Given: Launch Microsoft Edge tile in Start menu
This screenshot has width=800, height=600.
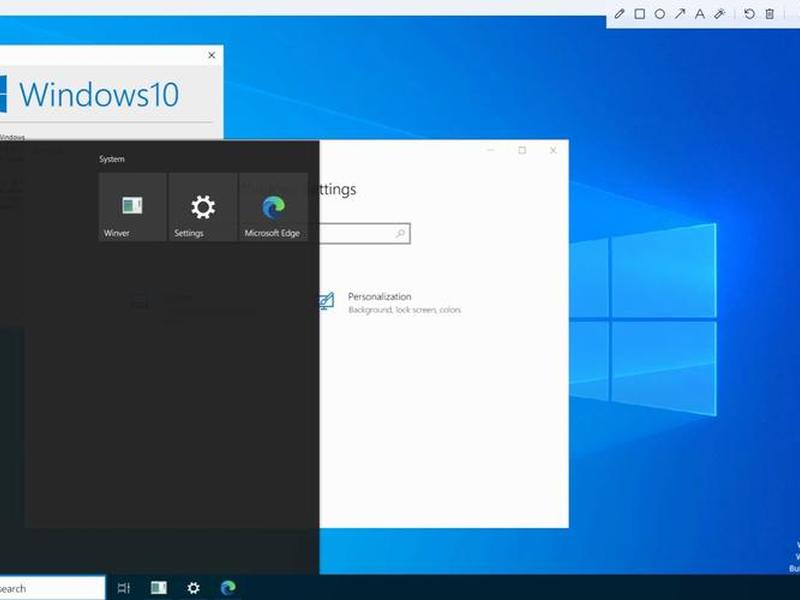Looking at the screenshot, I should coord(273,207).
